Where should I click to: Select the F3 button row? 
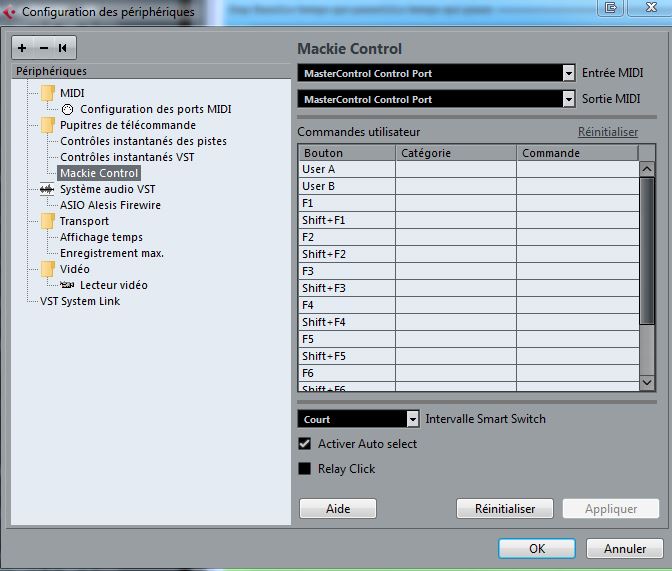coord(468,271)
